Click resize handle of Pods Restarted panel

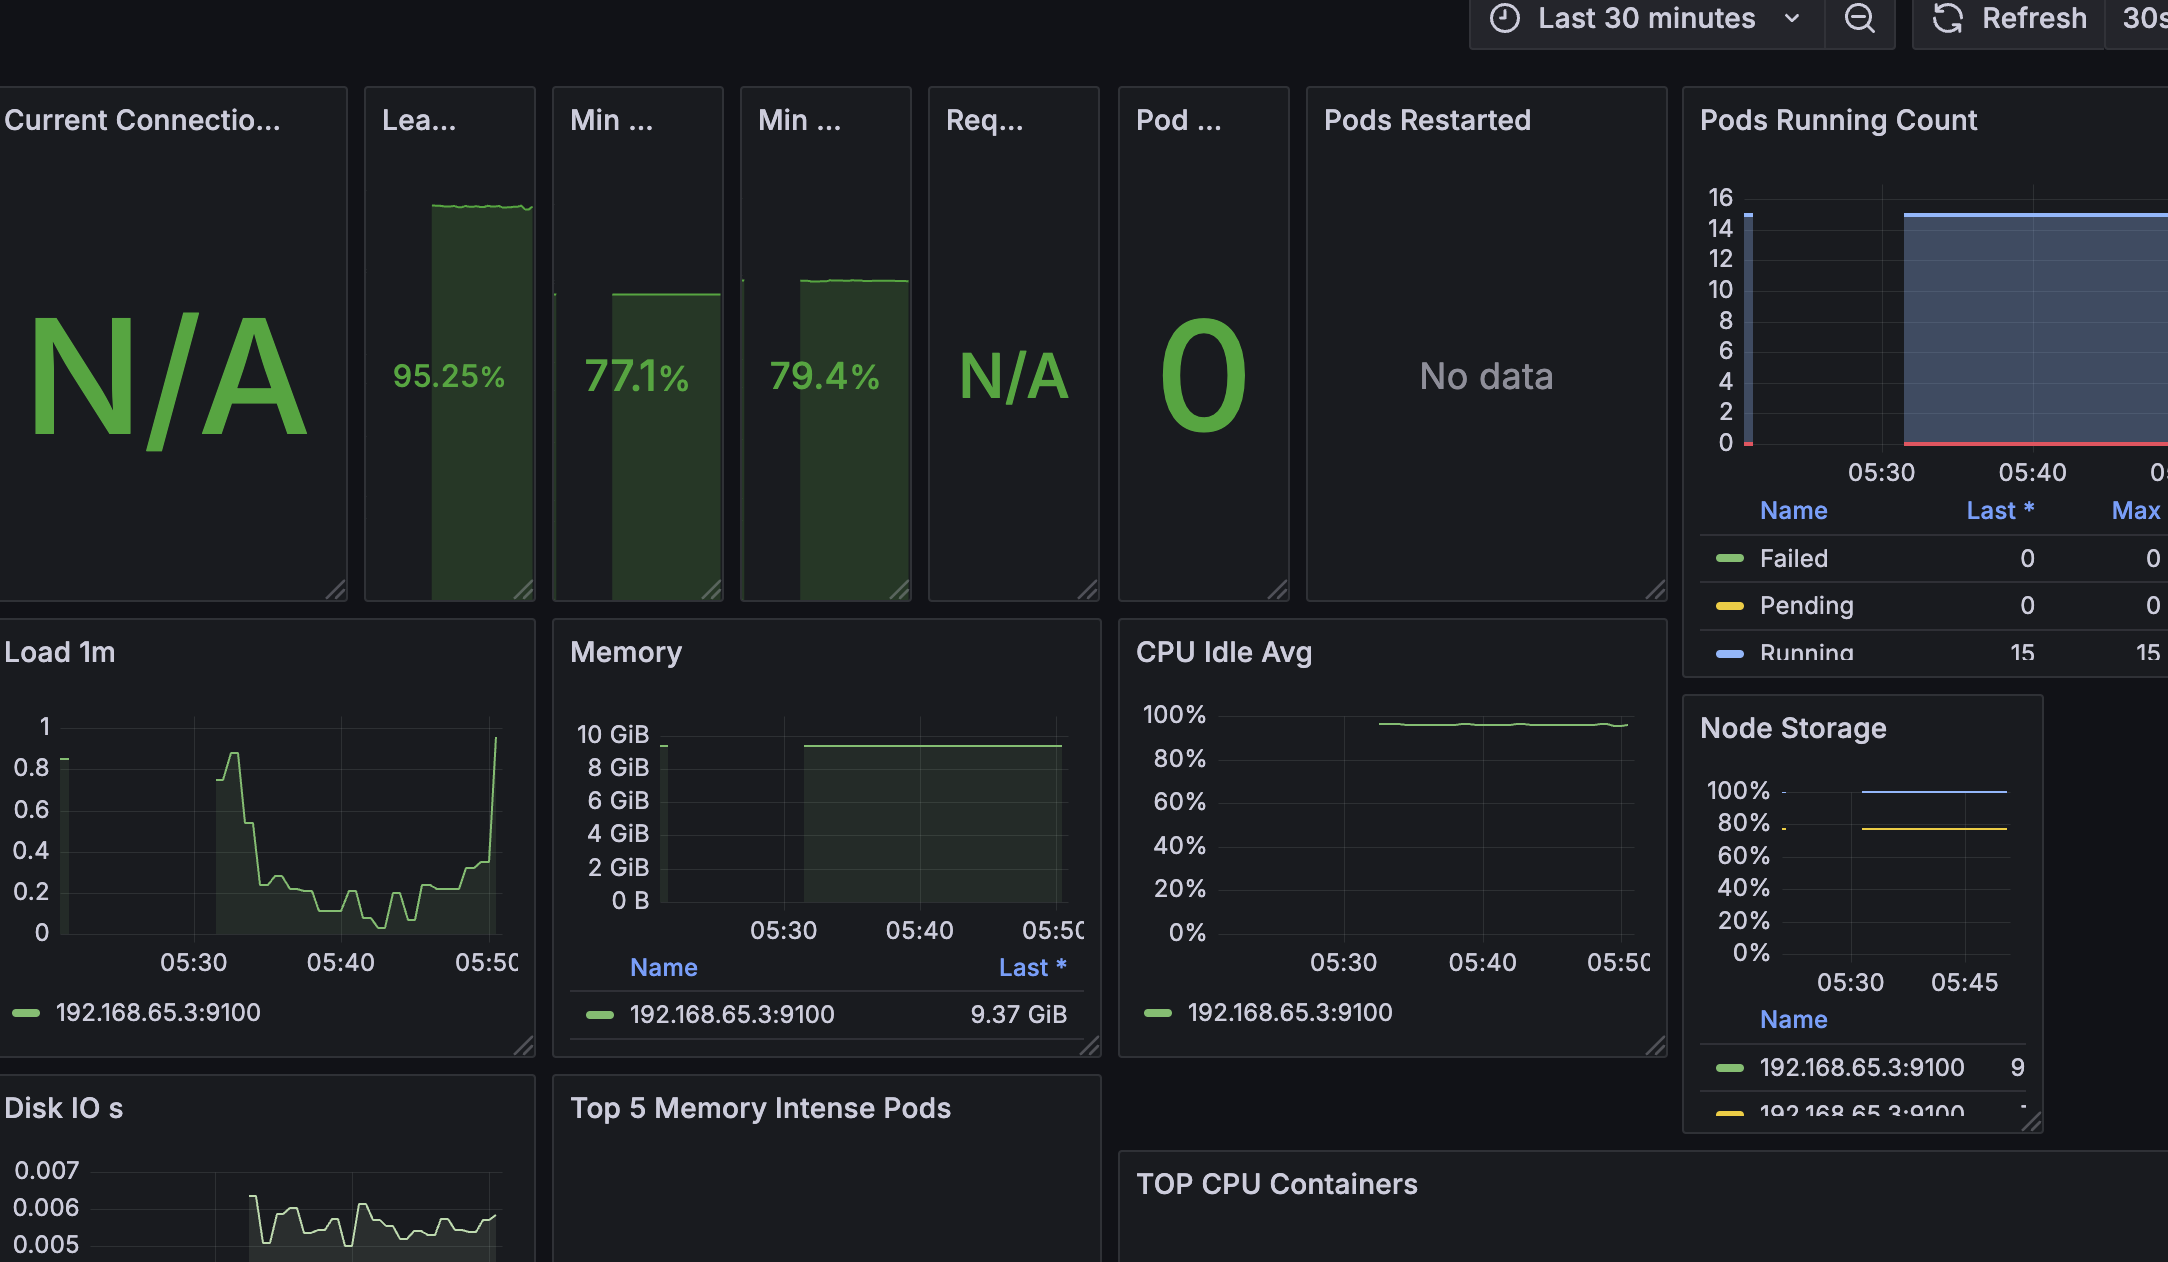pyautogui.click(x=1655, y=590)
